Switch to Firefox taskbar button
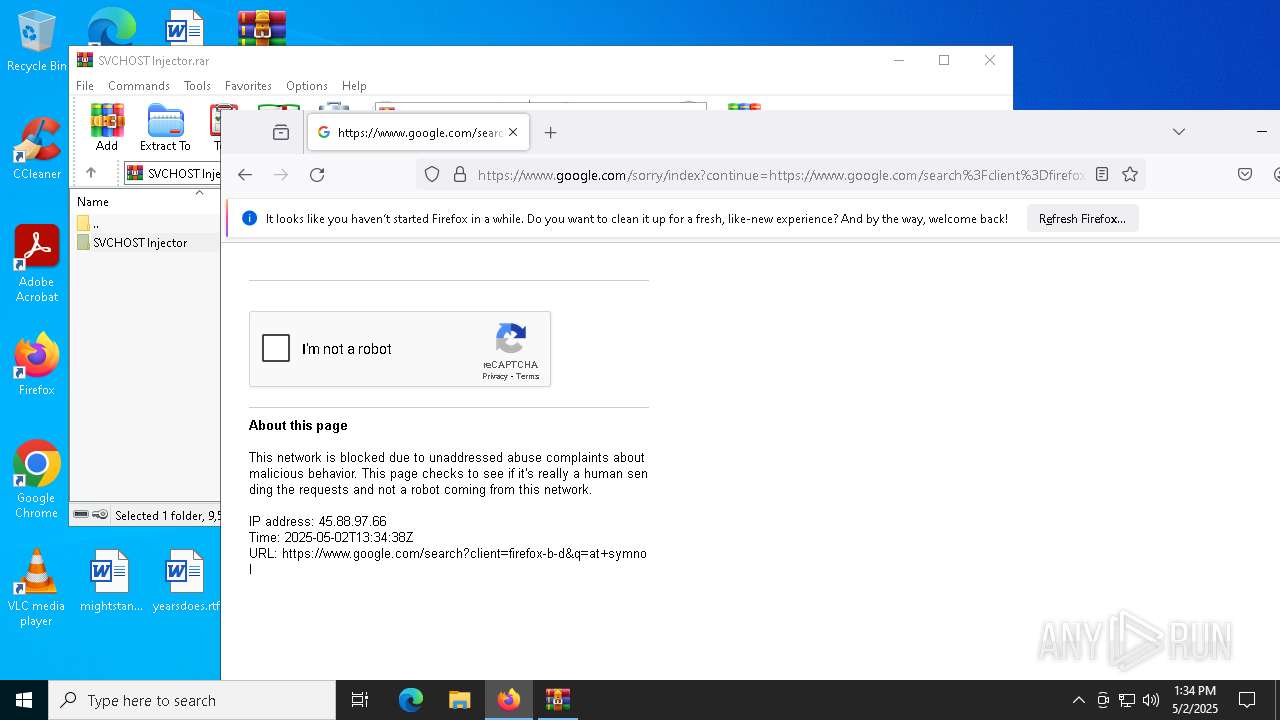 click(x=509, y=700)
